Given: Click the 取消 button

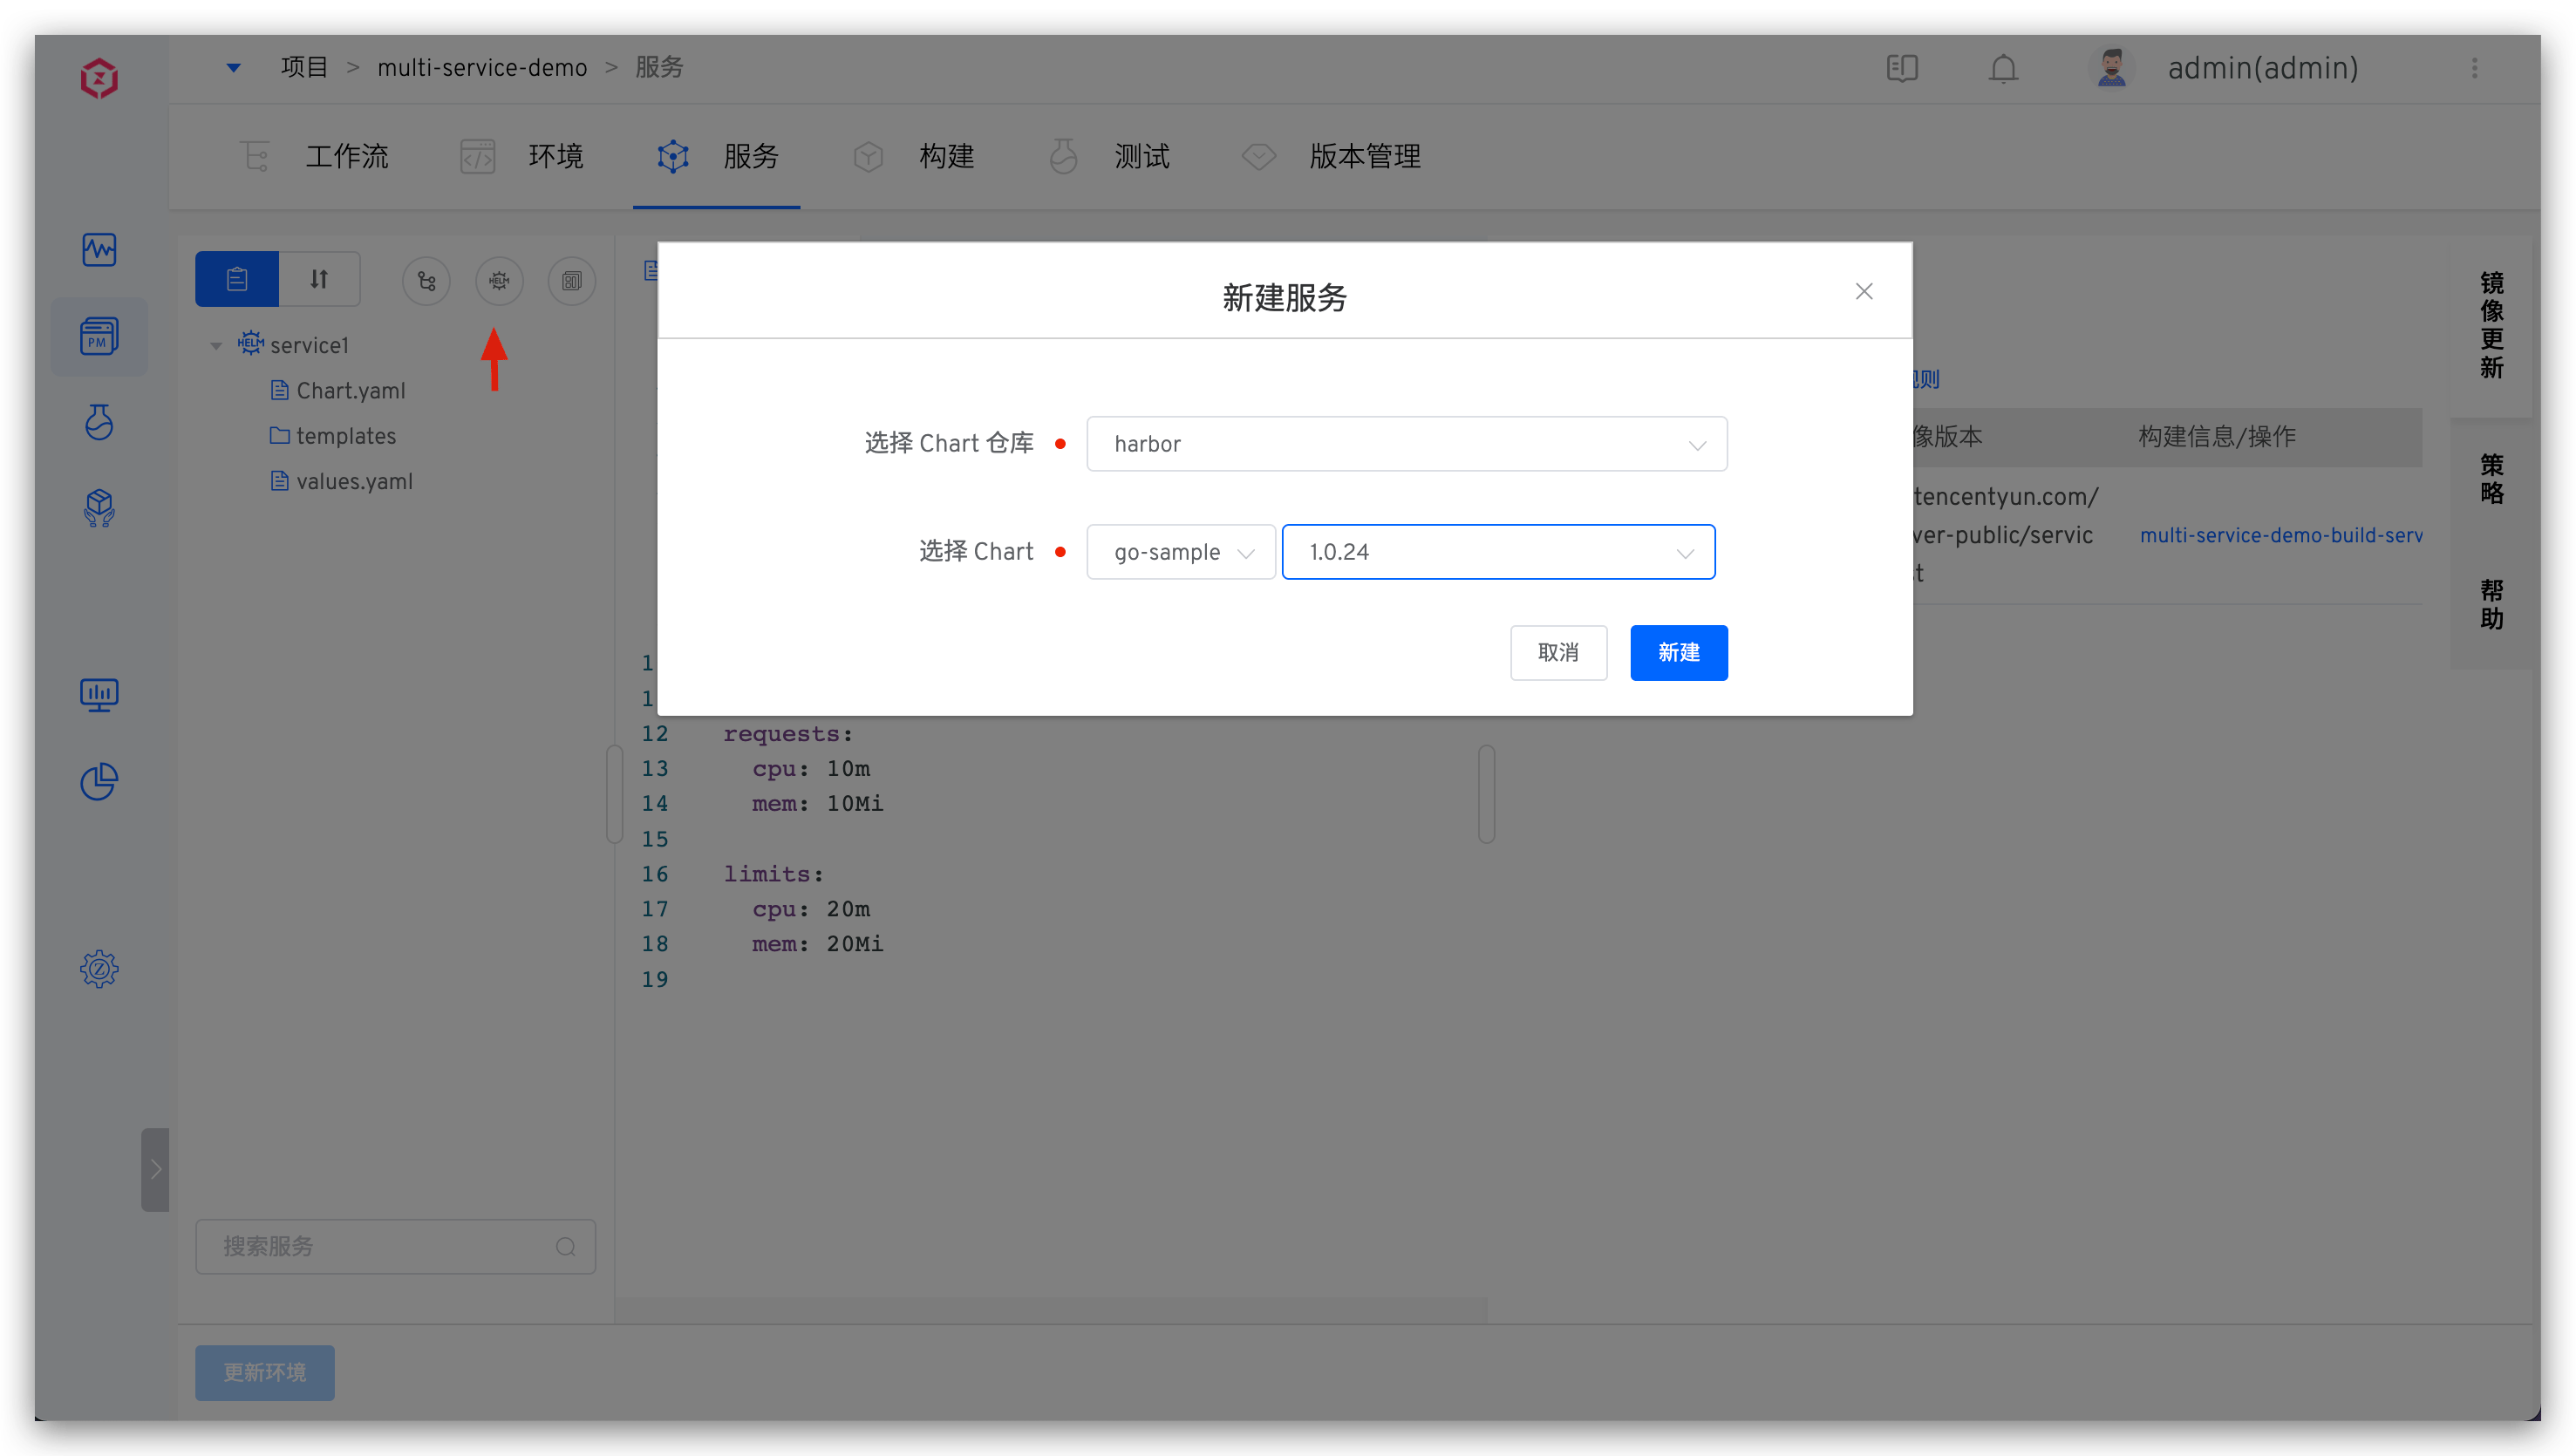Looking at the screenshot, I should pos(1558,652).
